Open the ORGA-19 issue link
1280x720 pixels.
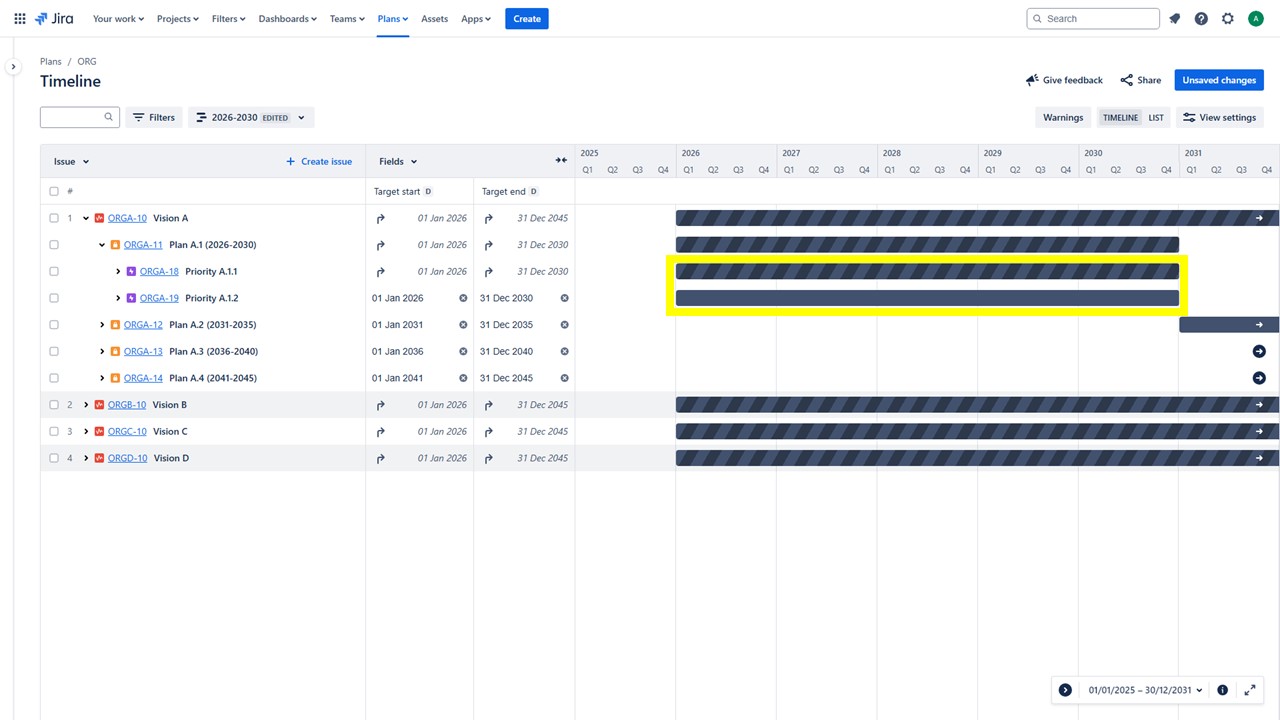(159, 298)
